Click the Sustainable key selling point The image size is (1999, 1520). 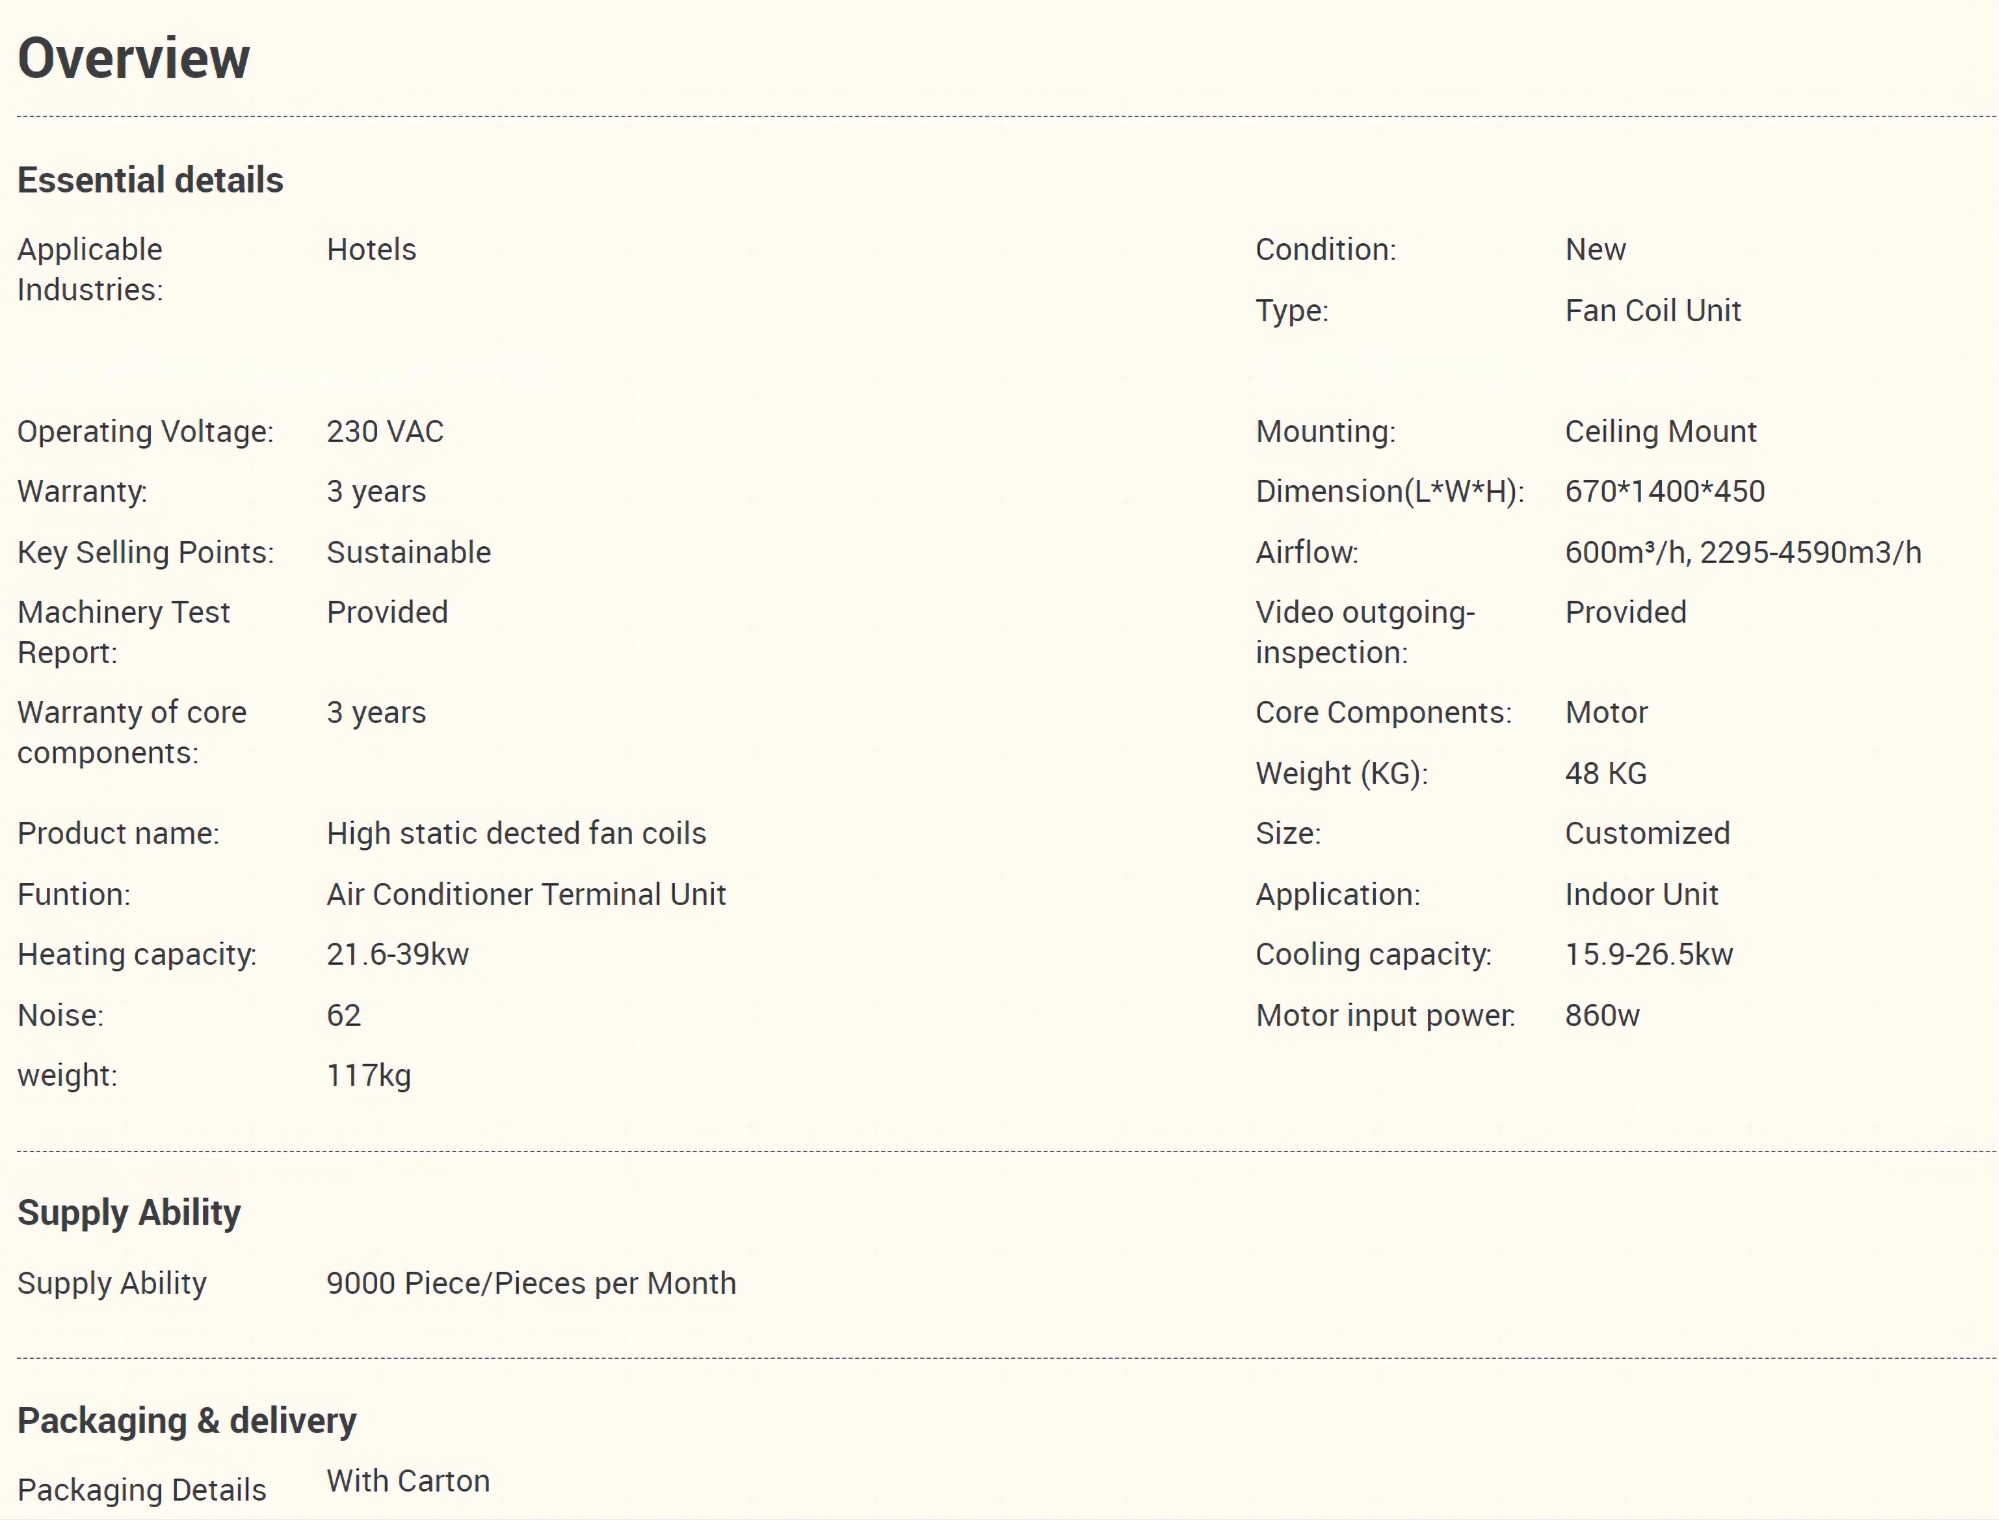(408, 552)
